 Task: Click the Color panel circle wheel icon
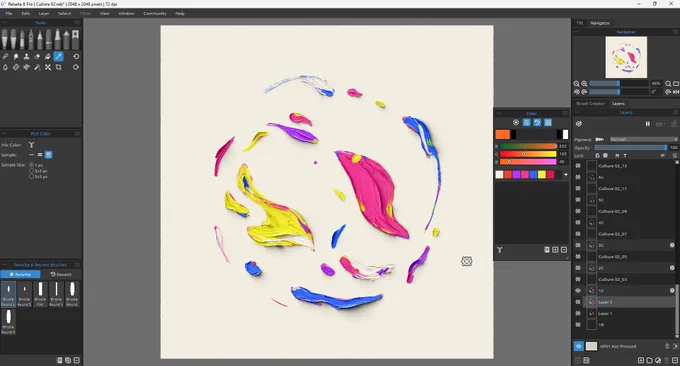(516, 123)
